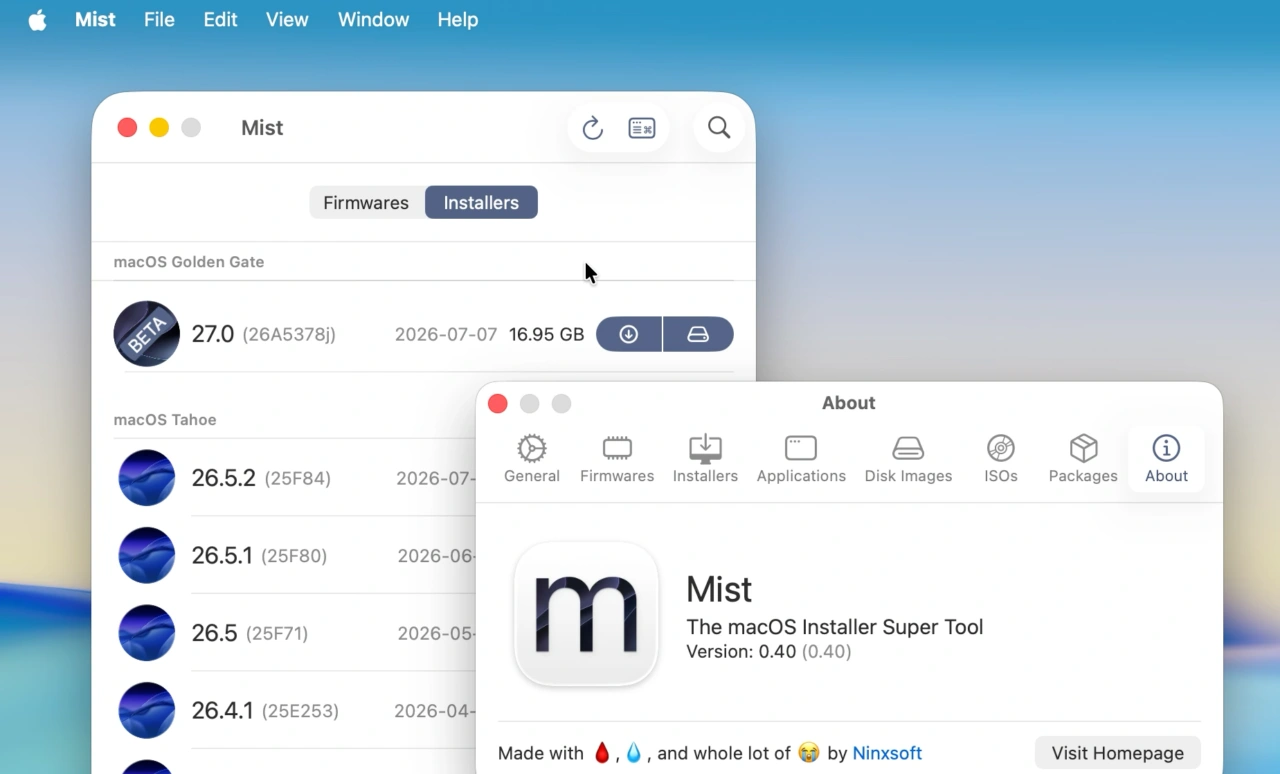This screenshot has width=1280, height=774.
Task: Click the Visit Homepage button
Action: (x=1117, y=753)
